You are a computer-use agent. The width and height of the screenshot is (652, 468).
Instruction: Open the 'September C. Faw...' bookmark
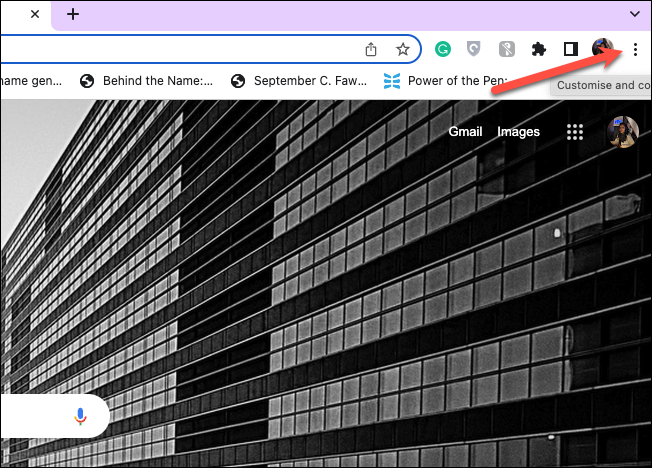pos(299,81)
